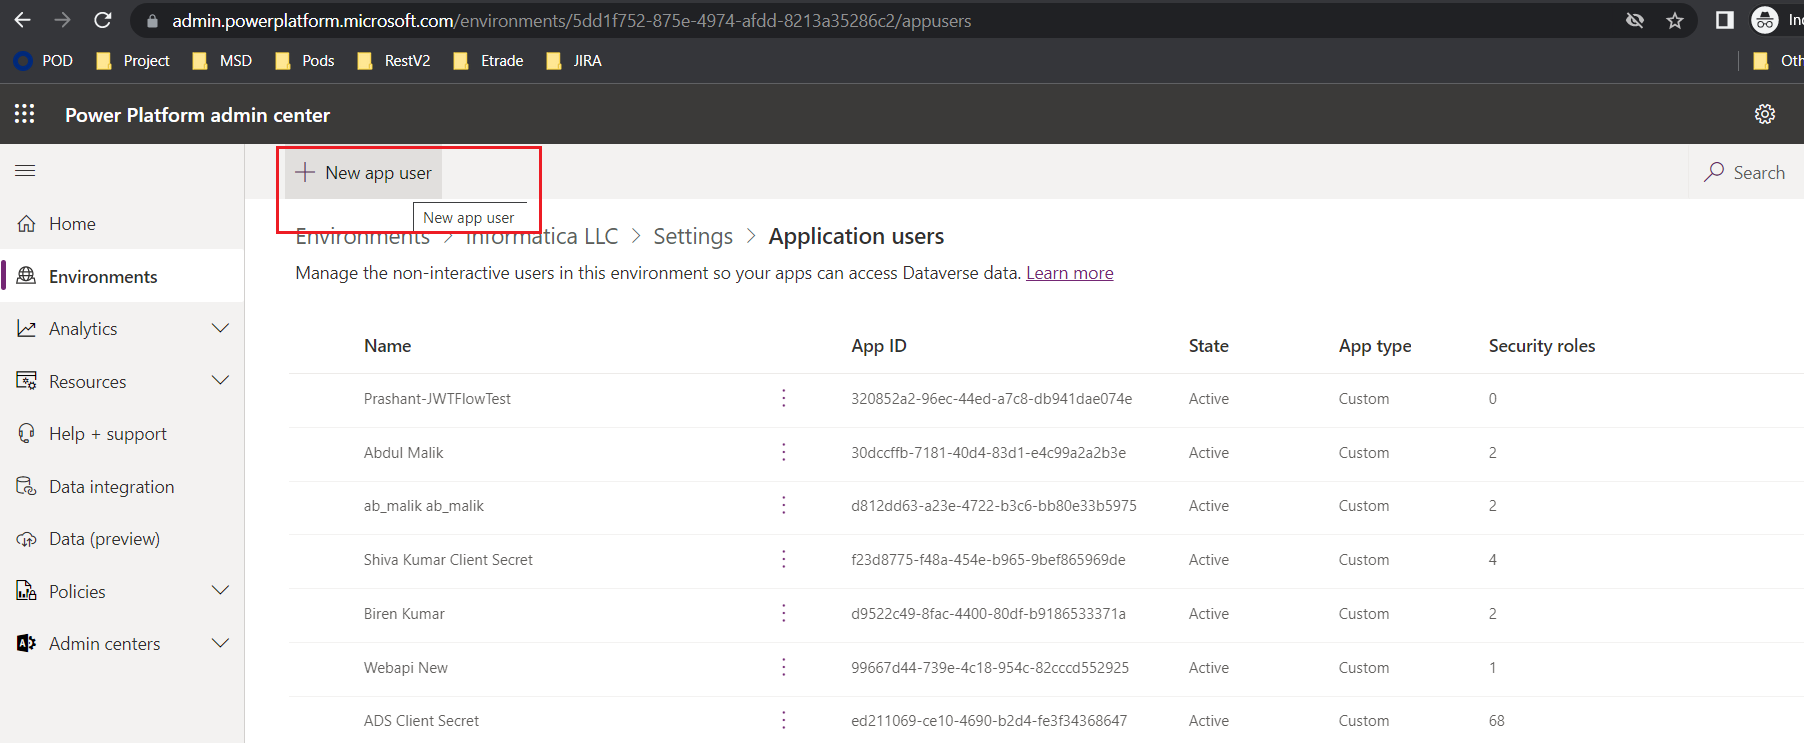
Task: Click the browser reload icon
Action: click(102, 20)
